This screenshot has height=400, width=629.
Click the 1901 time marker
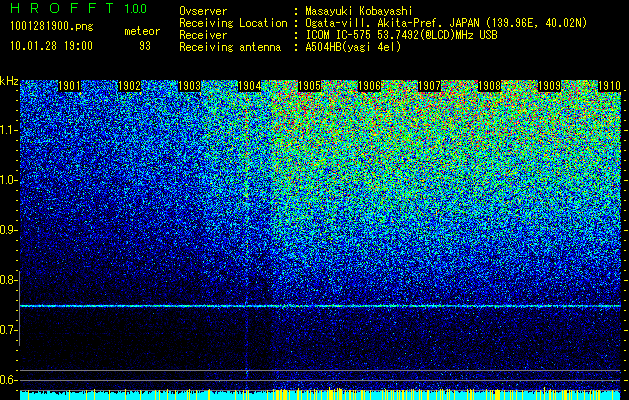point(69,86)
